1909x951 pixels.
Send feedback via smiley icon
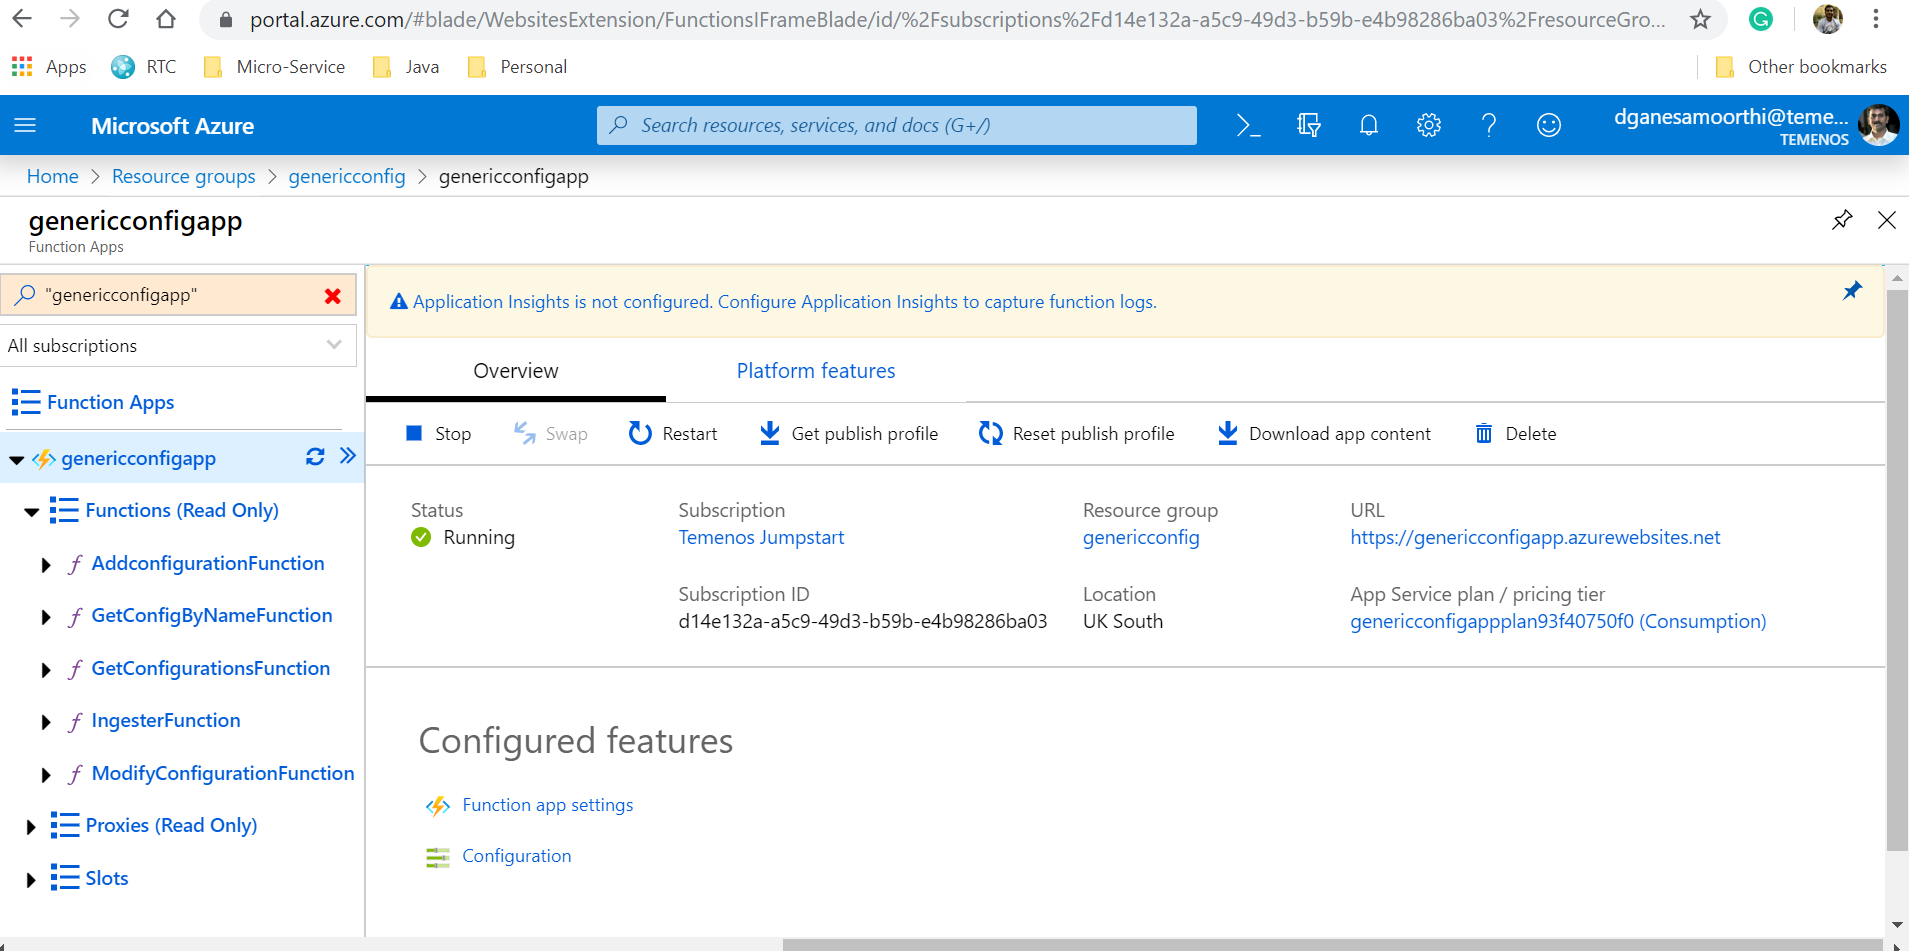(x=1548, y=125)
